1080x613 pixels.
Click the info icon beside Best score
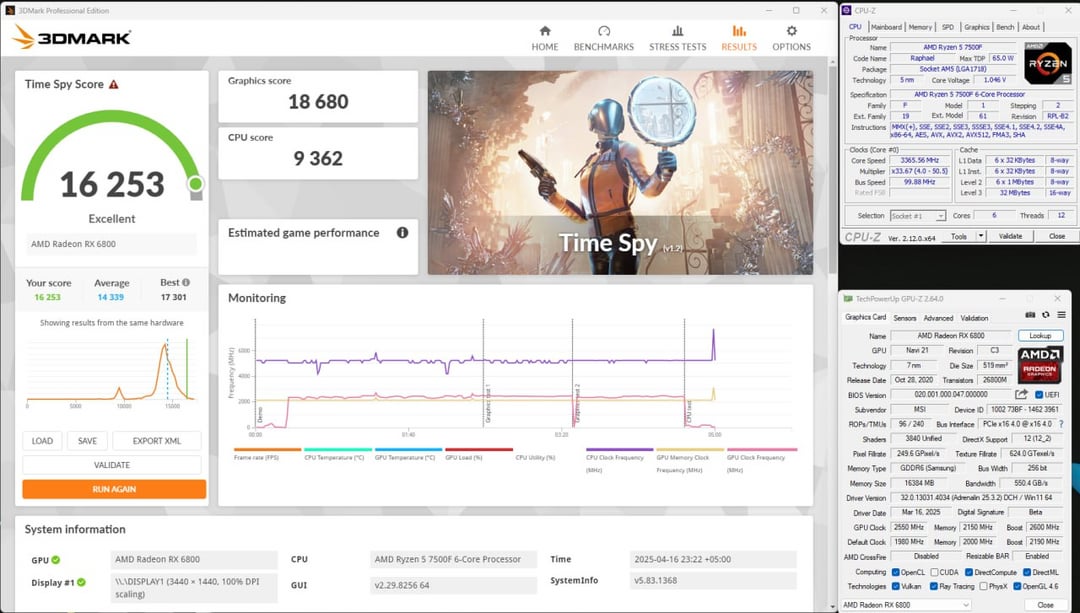coord(186,282)
